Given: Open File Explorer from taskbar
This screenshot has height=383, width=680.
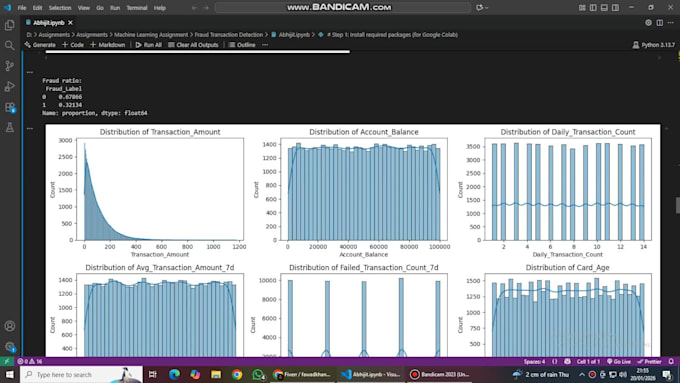Looking at the screenshot, I should point(216,374).
